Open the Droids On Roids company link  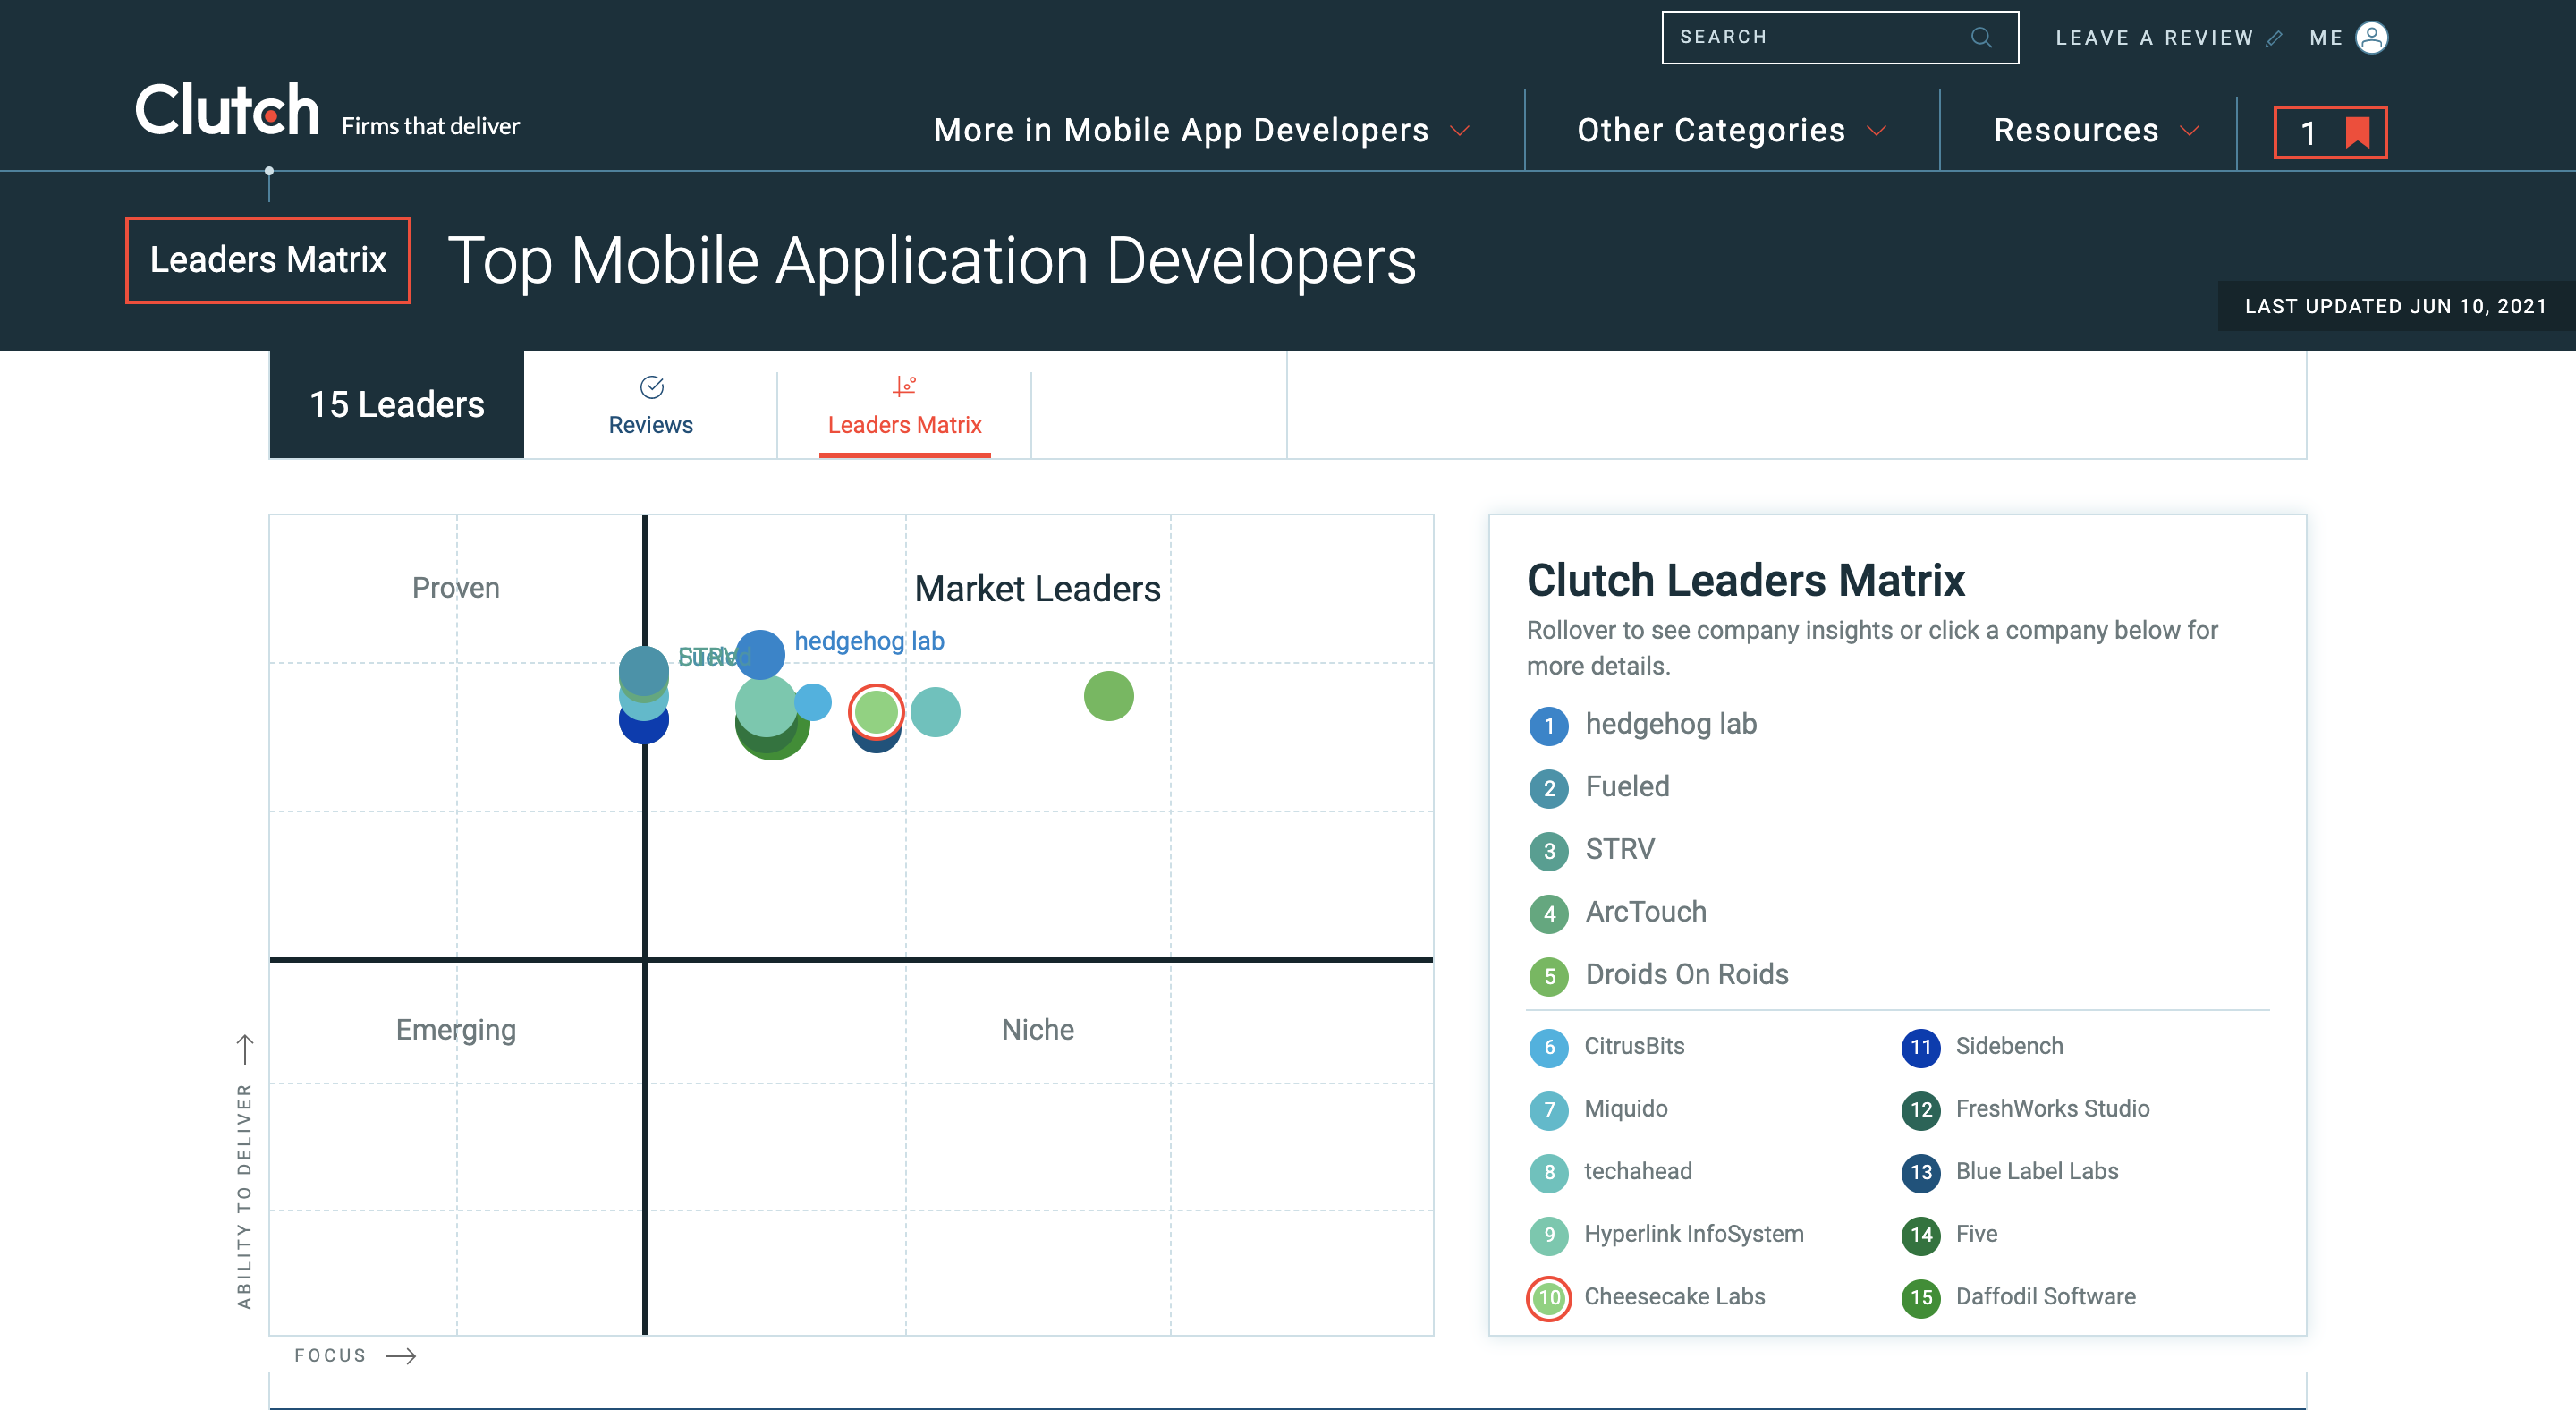pos(1687,975)
